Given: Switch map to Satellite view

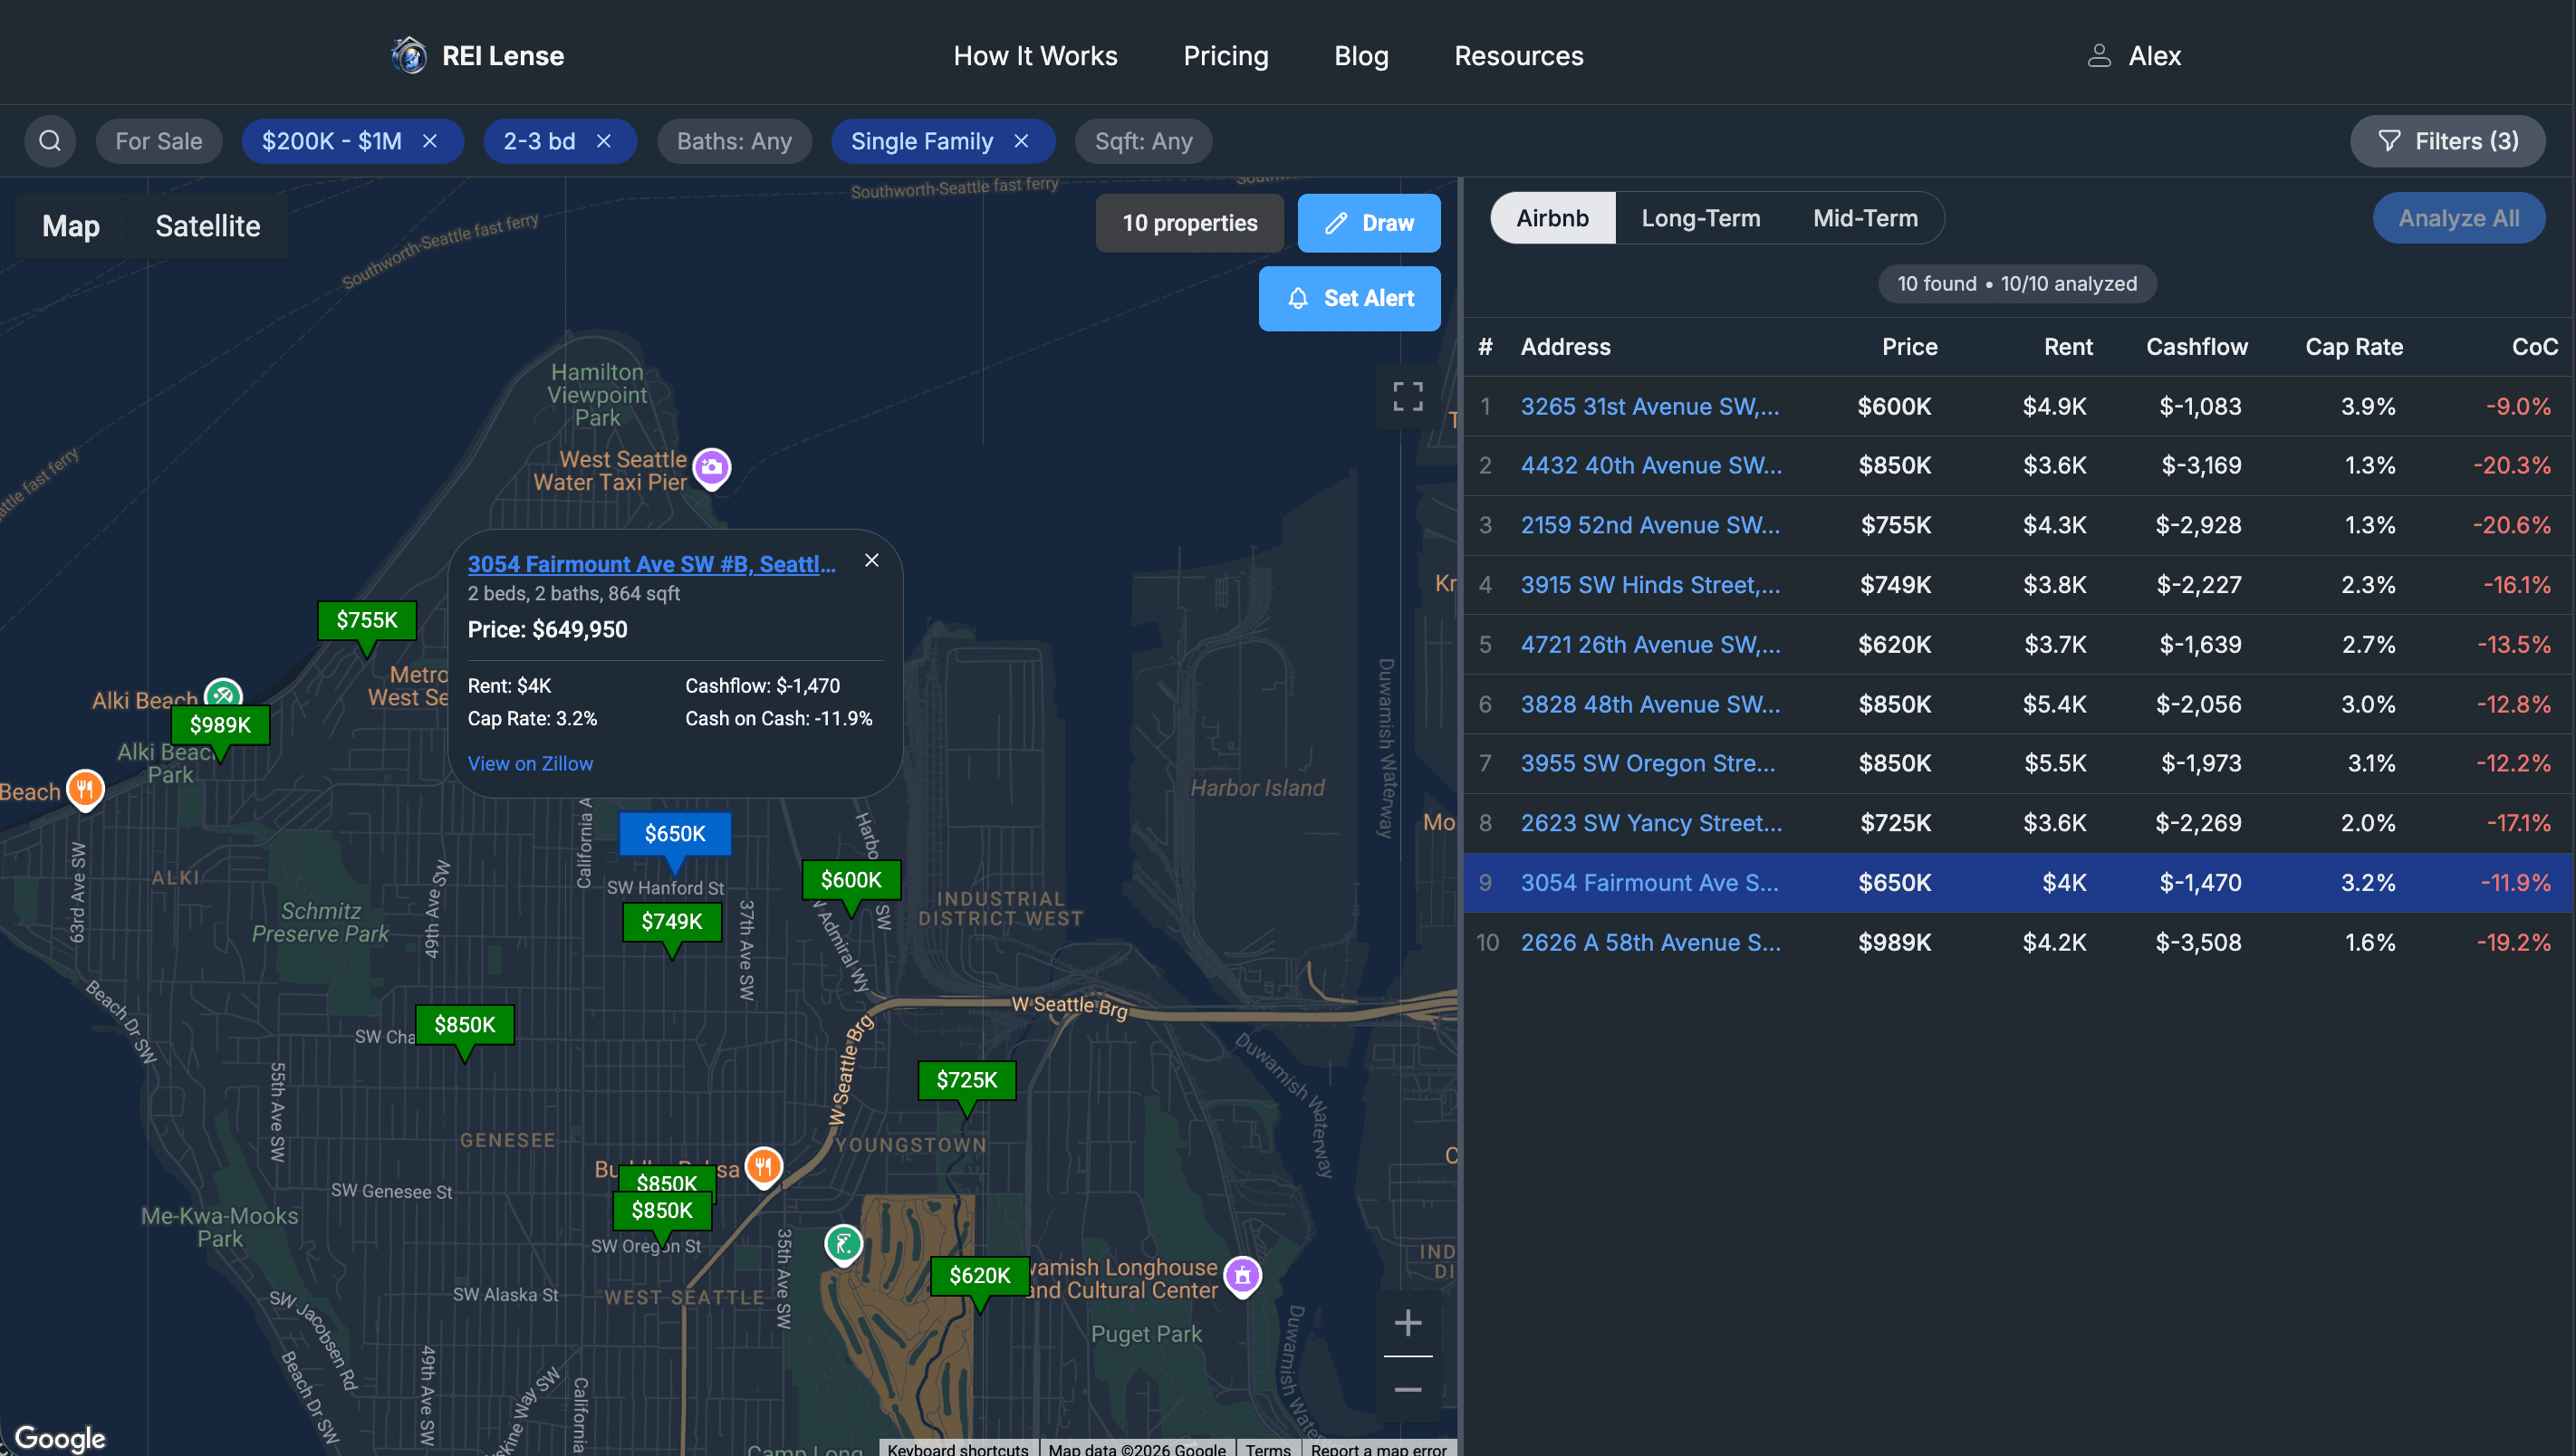Looking at the screenshot, I should 207,226.
